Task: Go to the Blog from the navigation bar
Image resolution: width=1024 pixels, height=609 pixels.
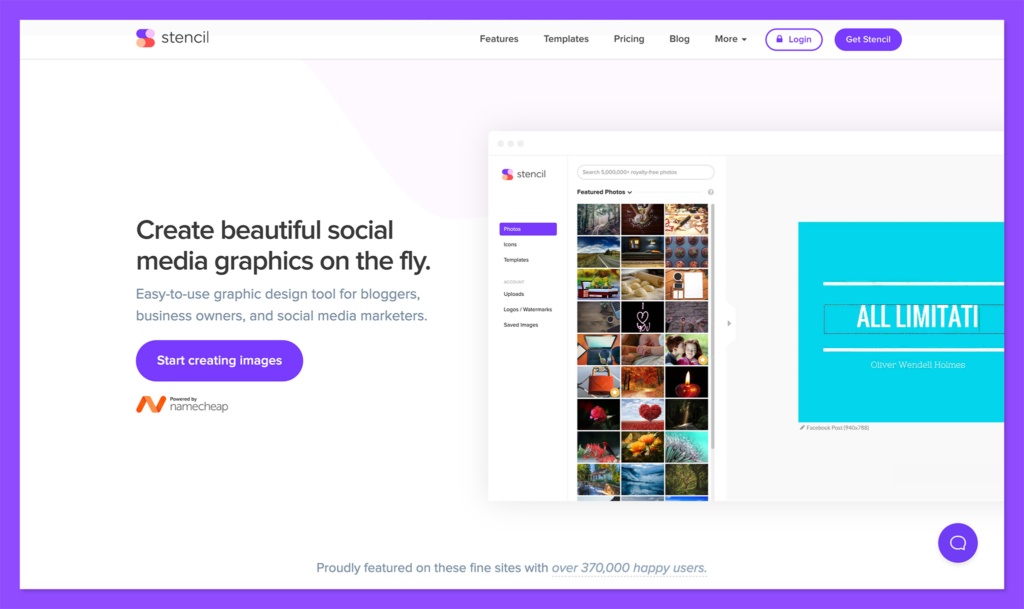Action: (679, 39)
